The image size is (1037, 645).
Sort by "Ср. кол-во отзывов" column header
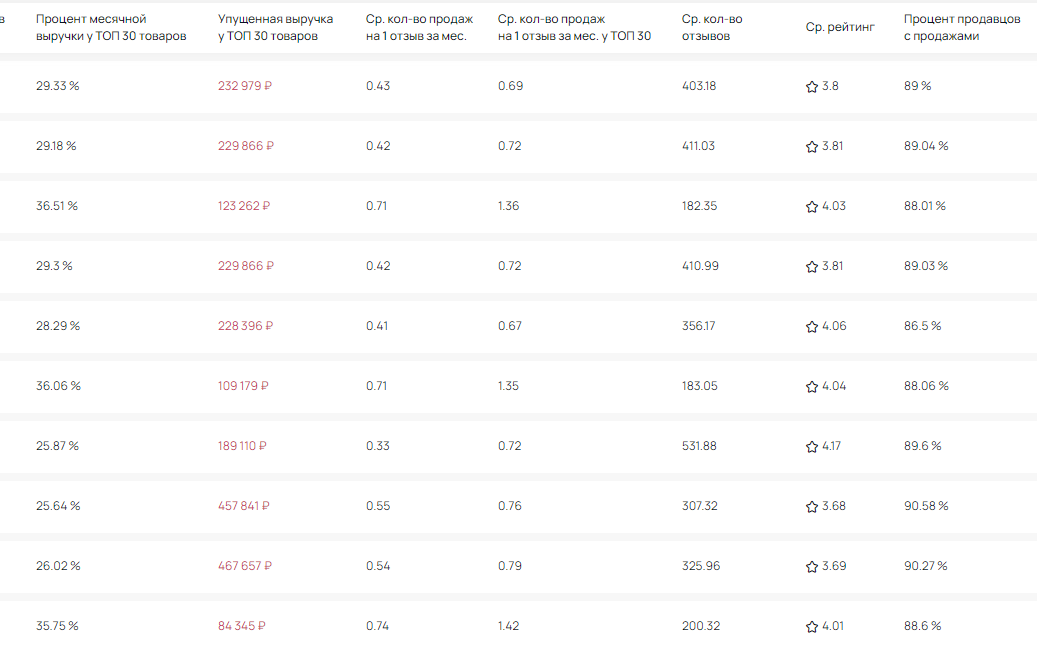click(x=711, y=28)
